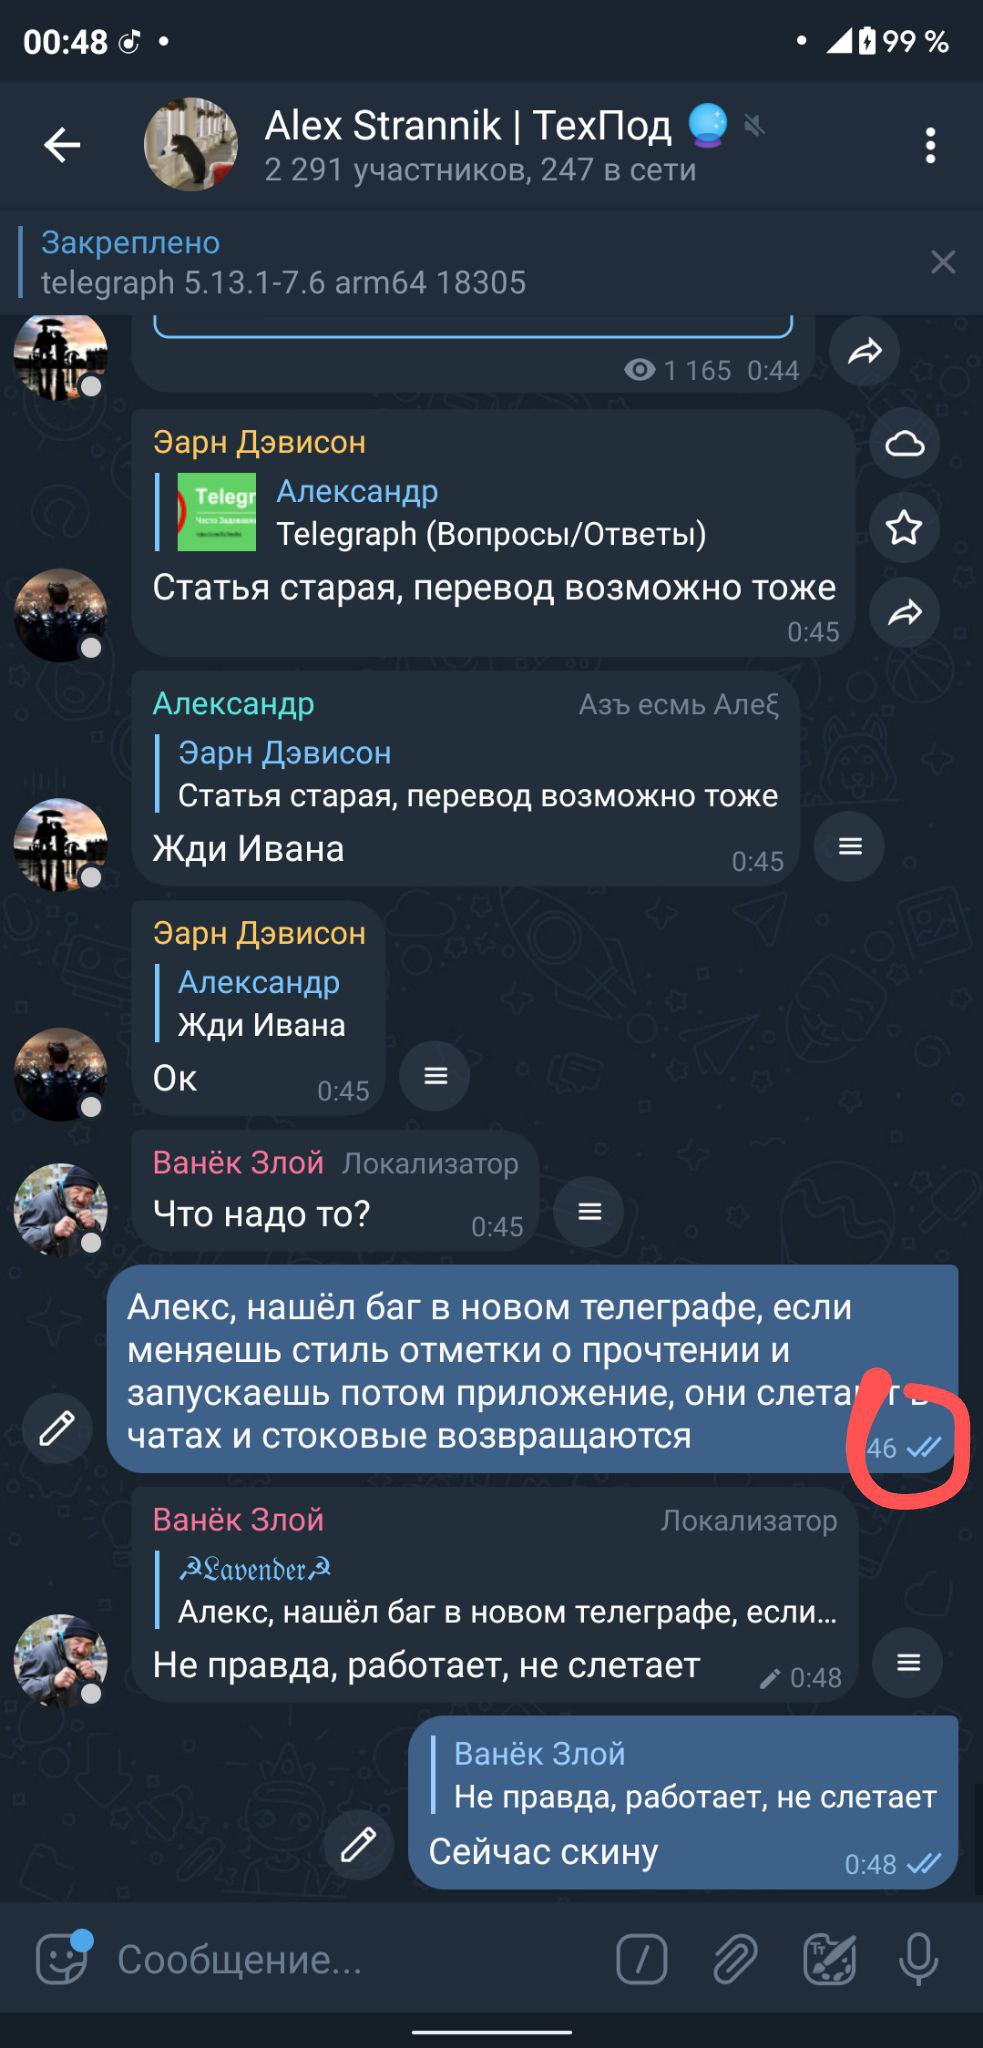Forward the 'Статья старая' message with share arrow
983x2048 pixels.
tap(904, 612)
